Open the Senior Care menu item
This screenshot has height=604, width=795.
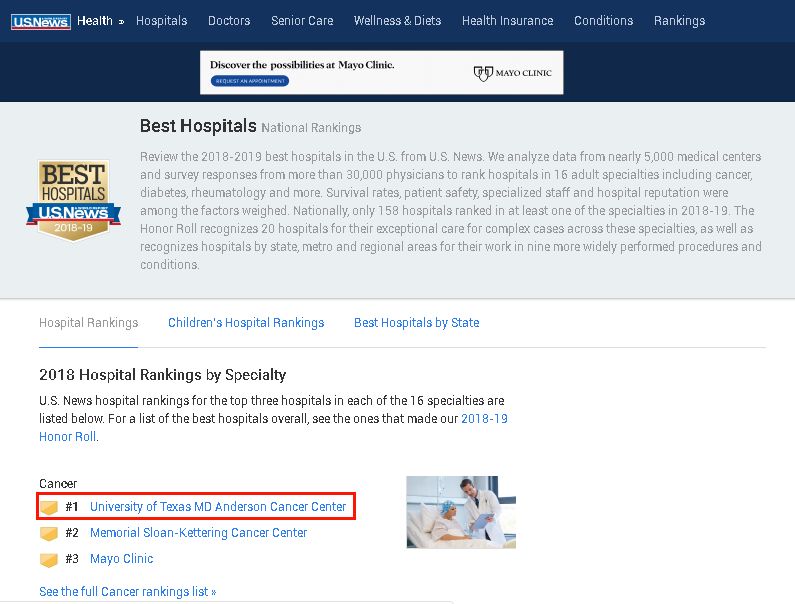(x=302, y=21)
